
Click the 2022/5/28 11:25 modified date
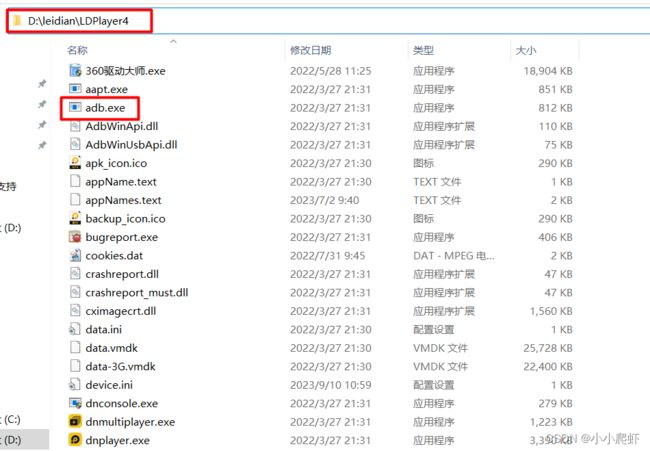click(331, 71)
